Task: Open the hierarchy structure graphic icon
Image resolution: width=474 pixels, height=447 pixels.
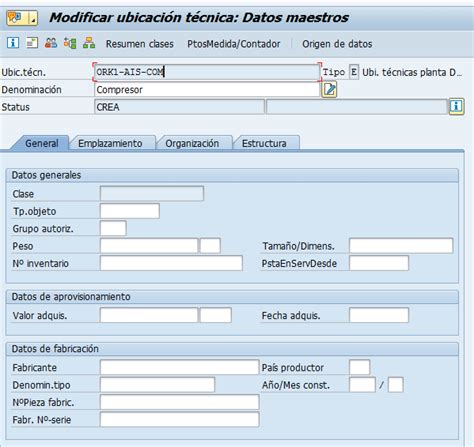Action: [x=89, y=43]
